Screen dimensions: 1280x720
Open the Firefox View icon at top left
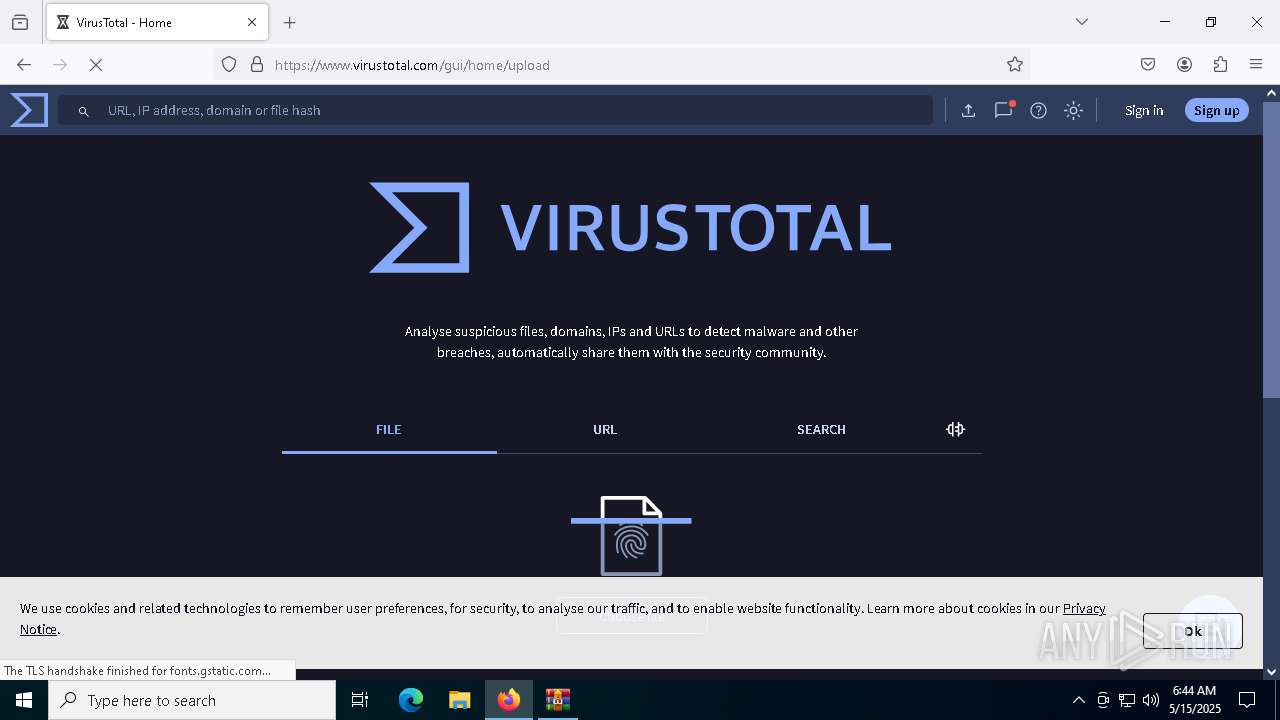[x=20, y=22]
